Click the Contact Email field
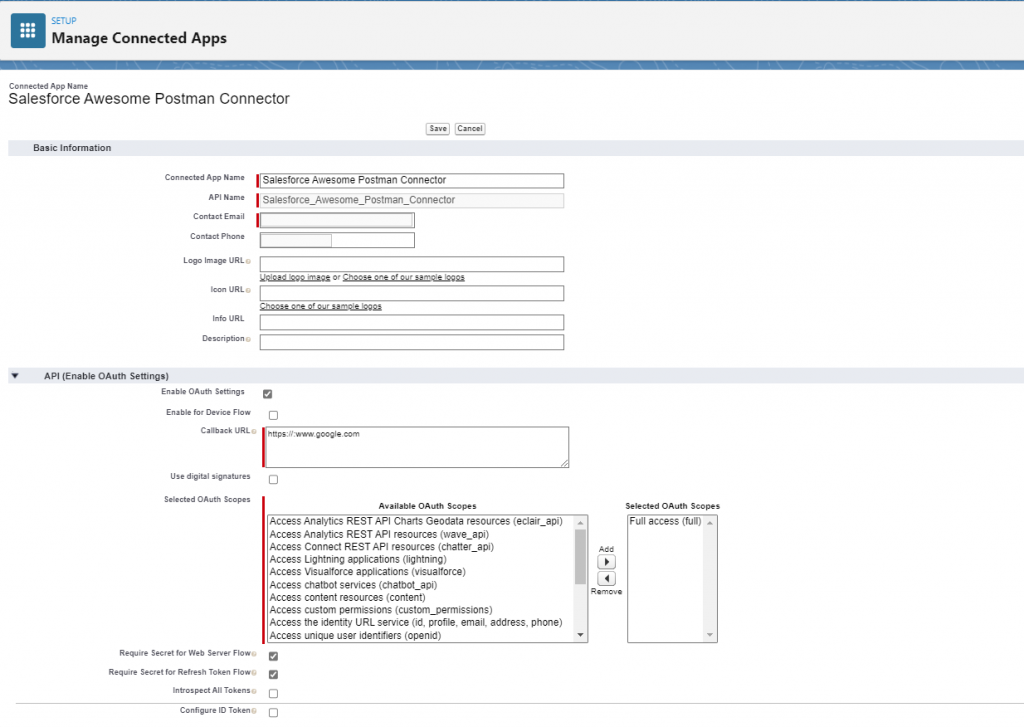 (337, 220)
